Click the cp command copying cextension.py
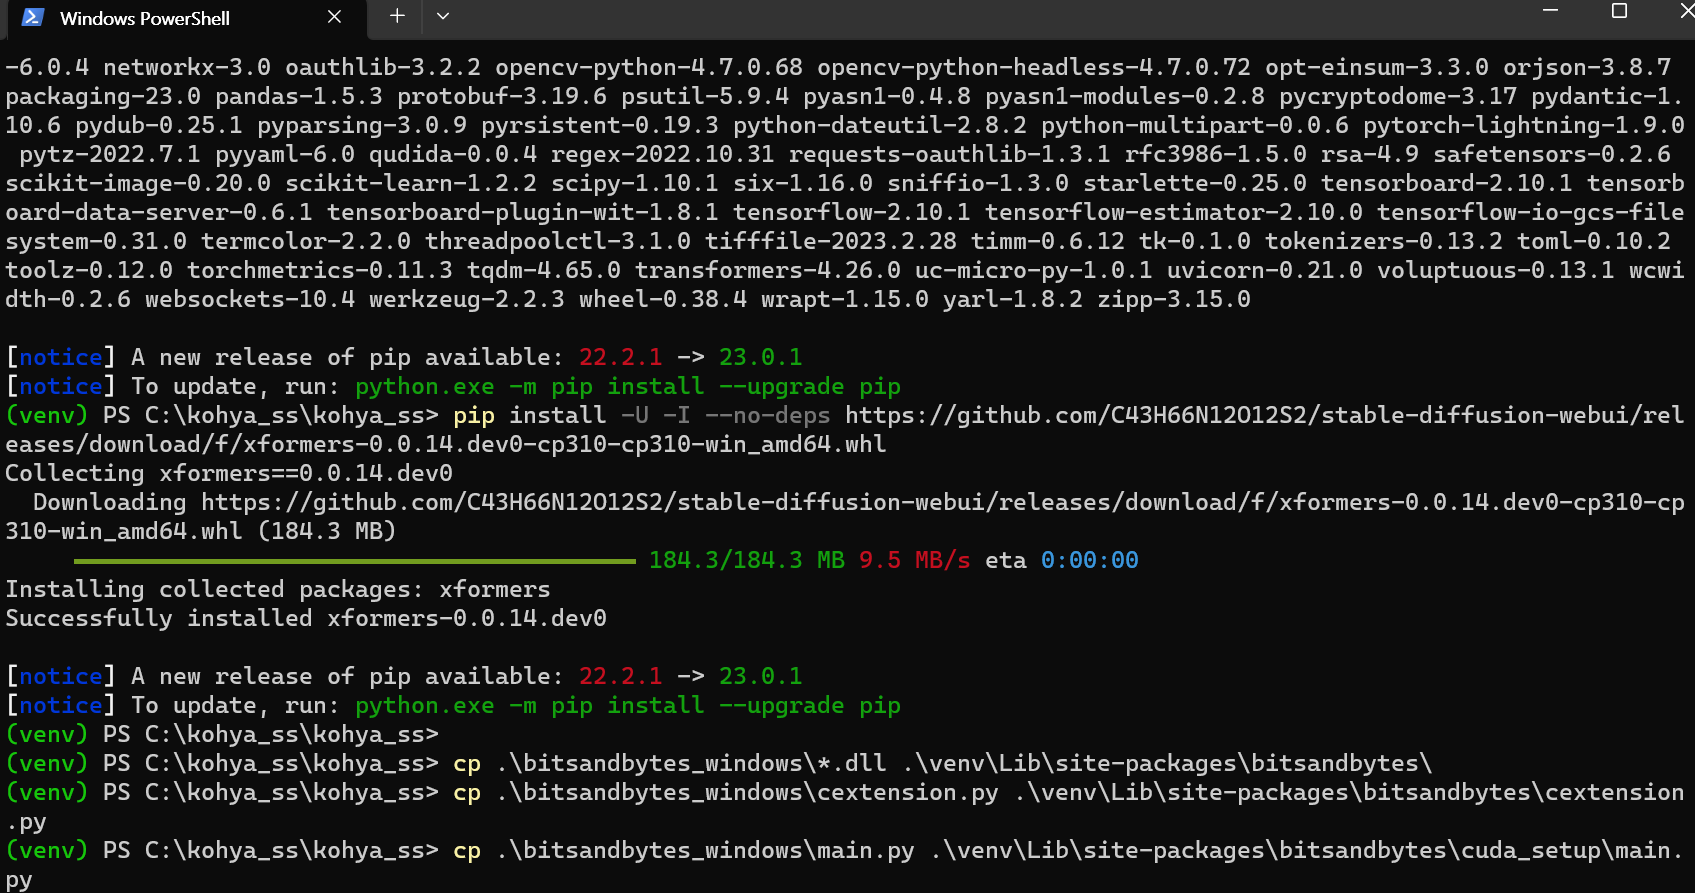The image size is (1695, 893). coord(845,806)
